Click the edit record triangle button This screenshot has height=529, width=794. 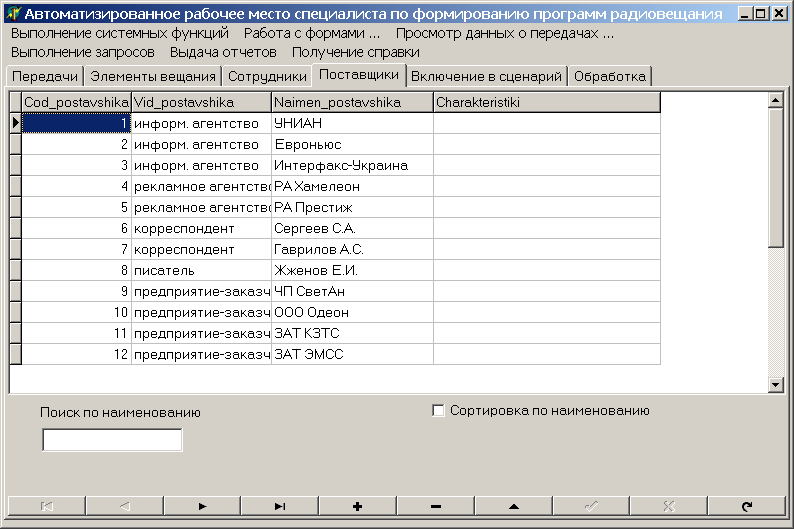[514, 506]
